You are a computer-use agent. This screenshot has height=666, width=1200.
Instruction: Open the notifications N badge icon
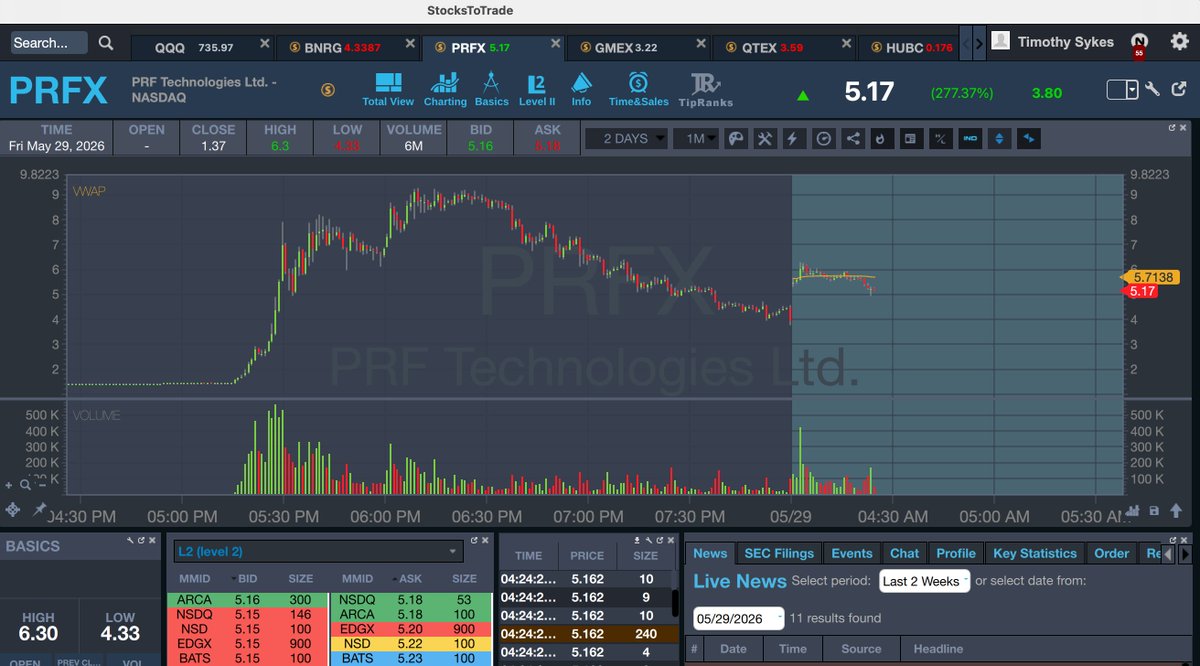pos(1139,43)
